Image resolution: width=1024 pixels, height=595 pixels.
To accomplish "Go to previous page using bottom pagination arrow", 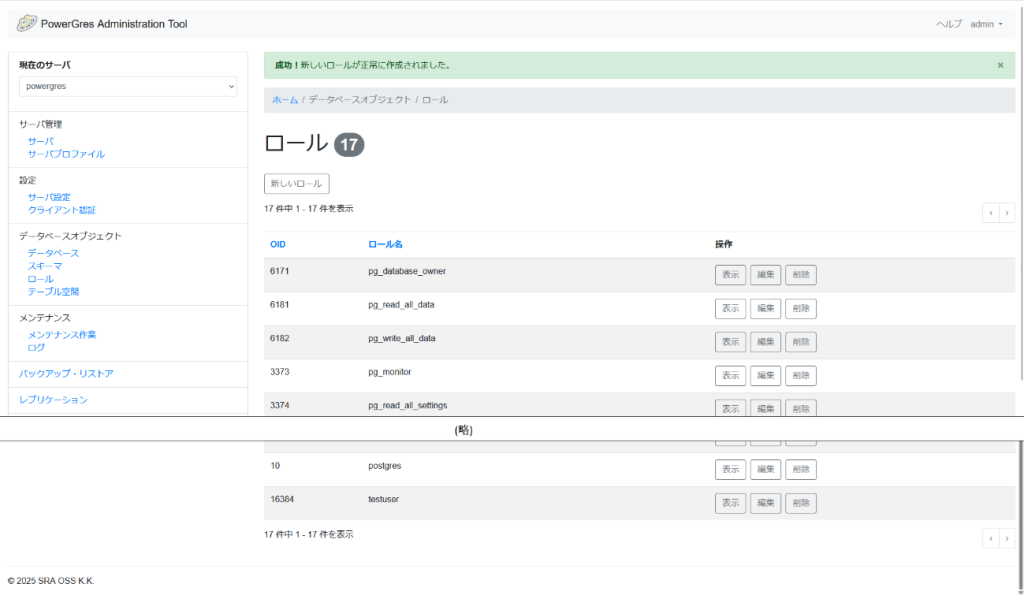I will pos(991,539).
